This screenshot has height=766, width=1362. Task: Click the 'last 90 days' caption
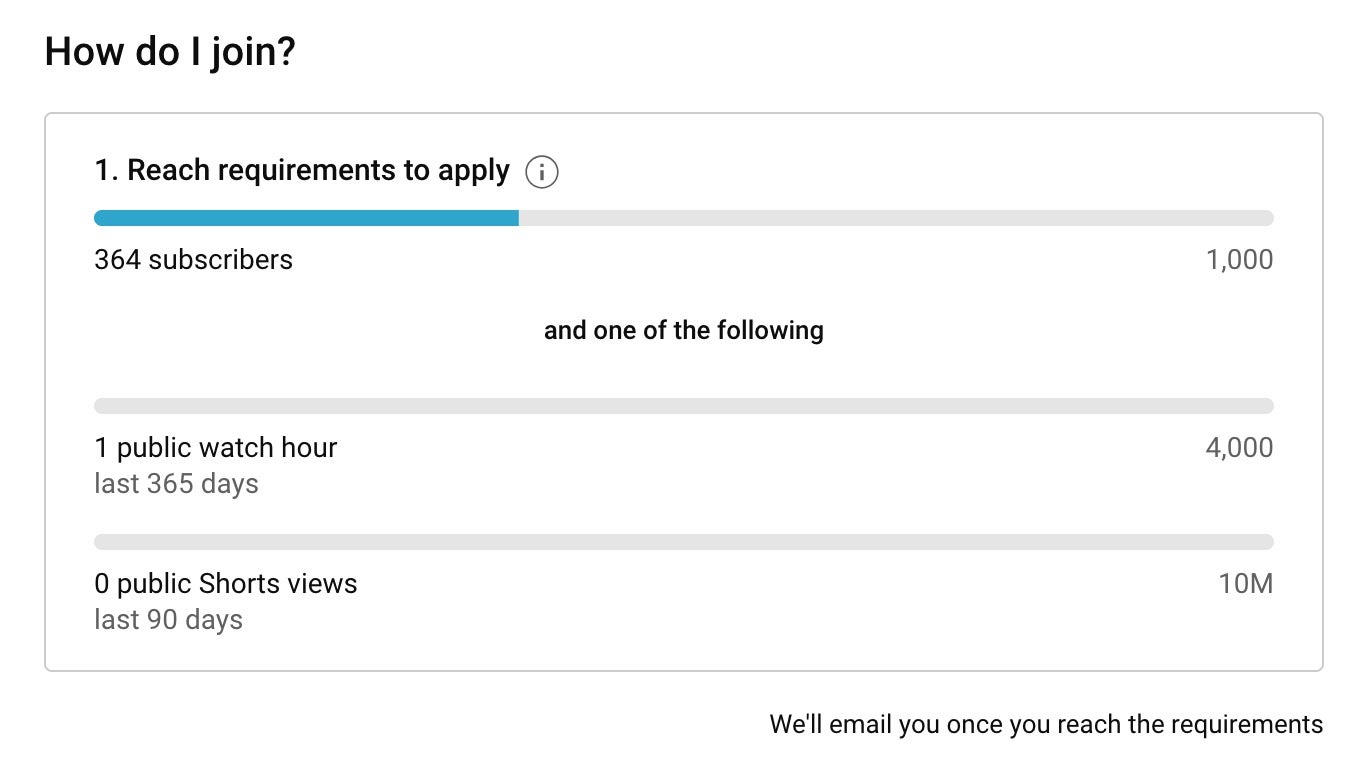[168, 620]
